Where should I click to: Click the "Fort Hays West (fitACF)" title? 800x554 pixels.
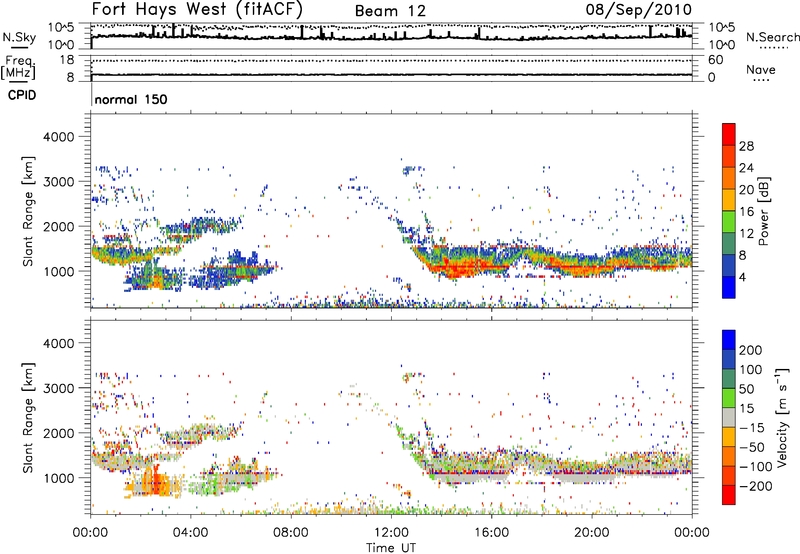point(196,9)
